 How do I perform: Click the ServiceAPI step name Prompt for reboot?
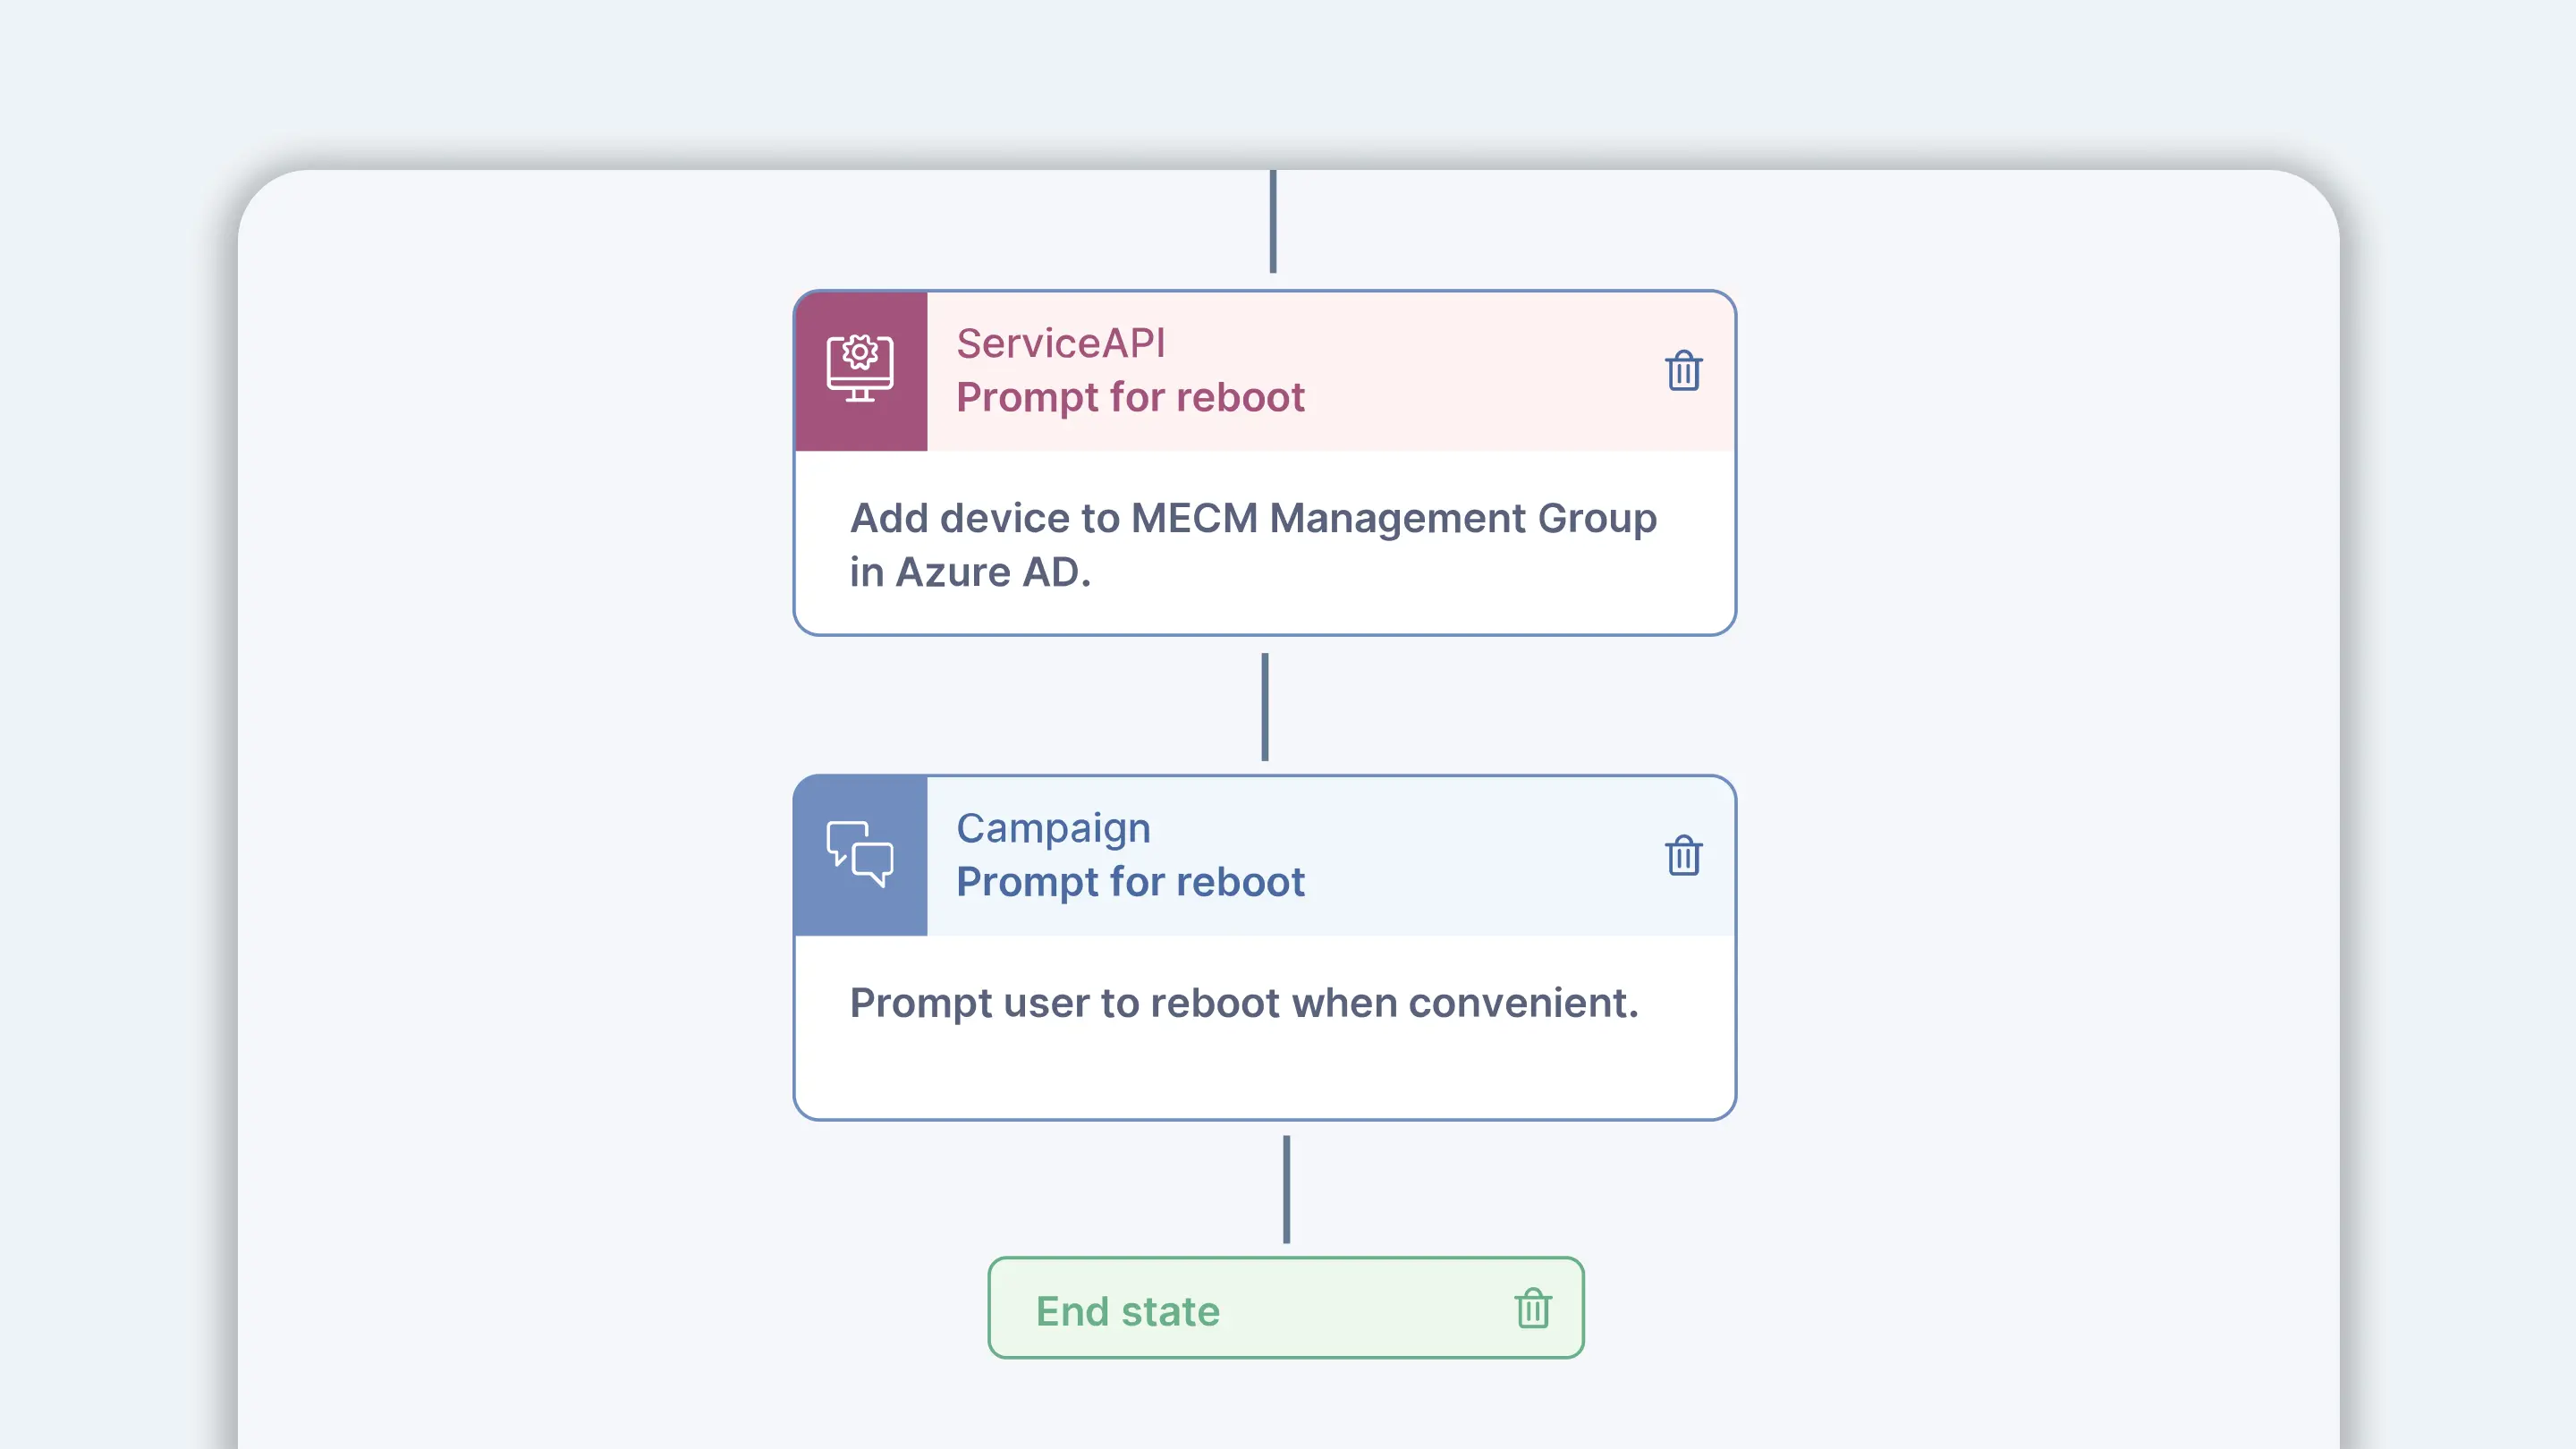[1130, 398]
